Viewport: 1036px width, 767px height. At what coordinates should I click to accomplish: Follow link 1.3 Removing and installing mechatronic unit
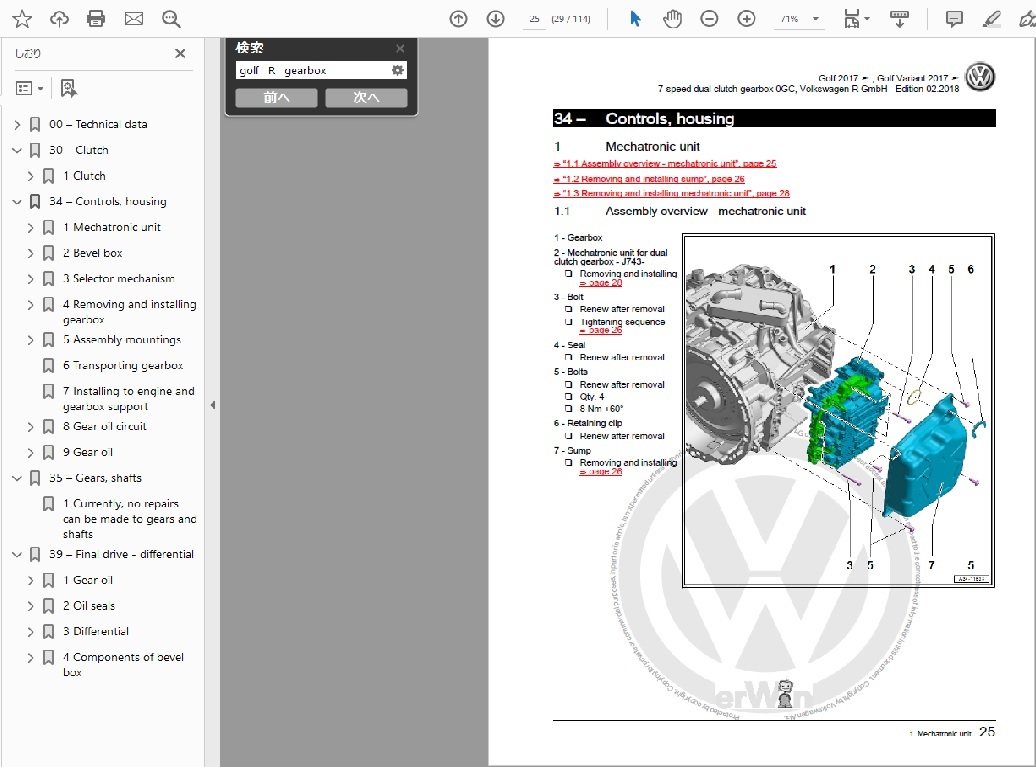[x=671, y=193]
